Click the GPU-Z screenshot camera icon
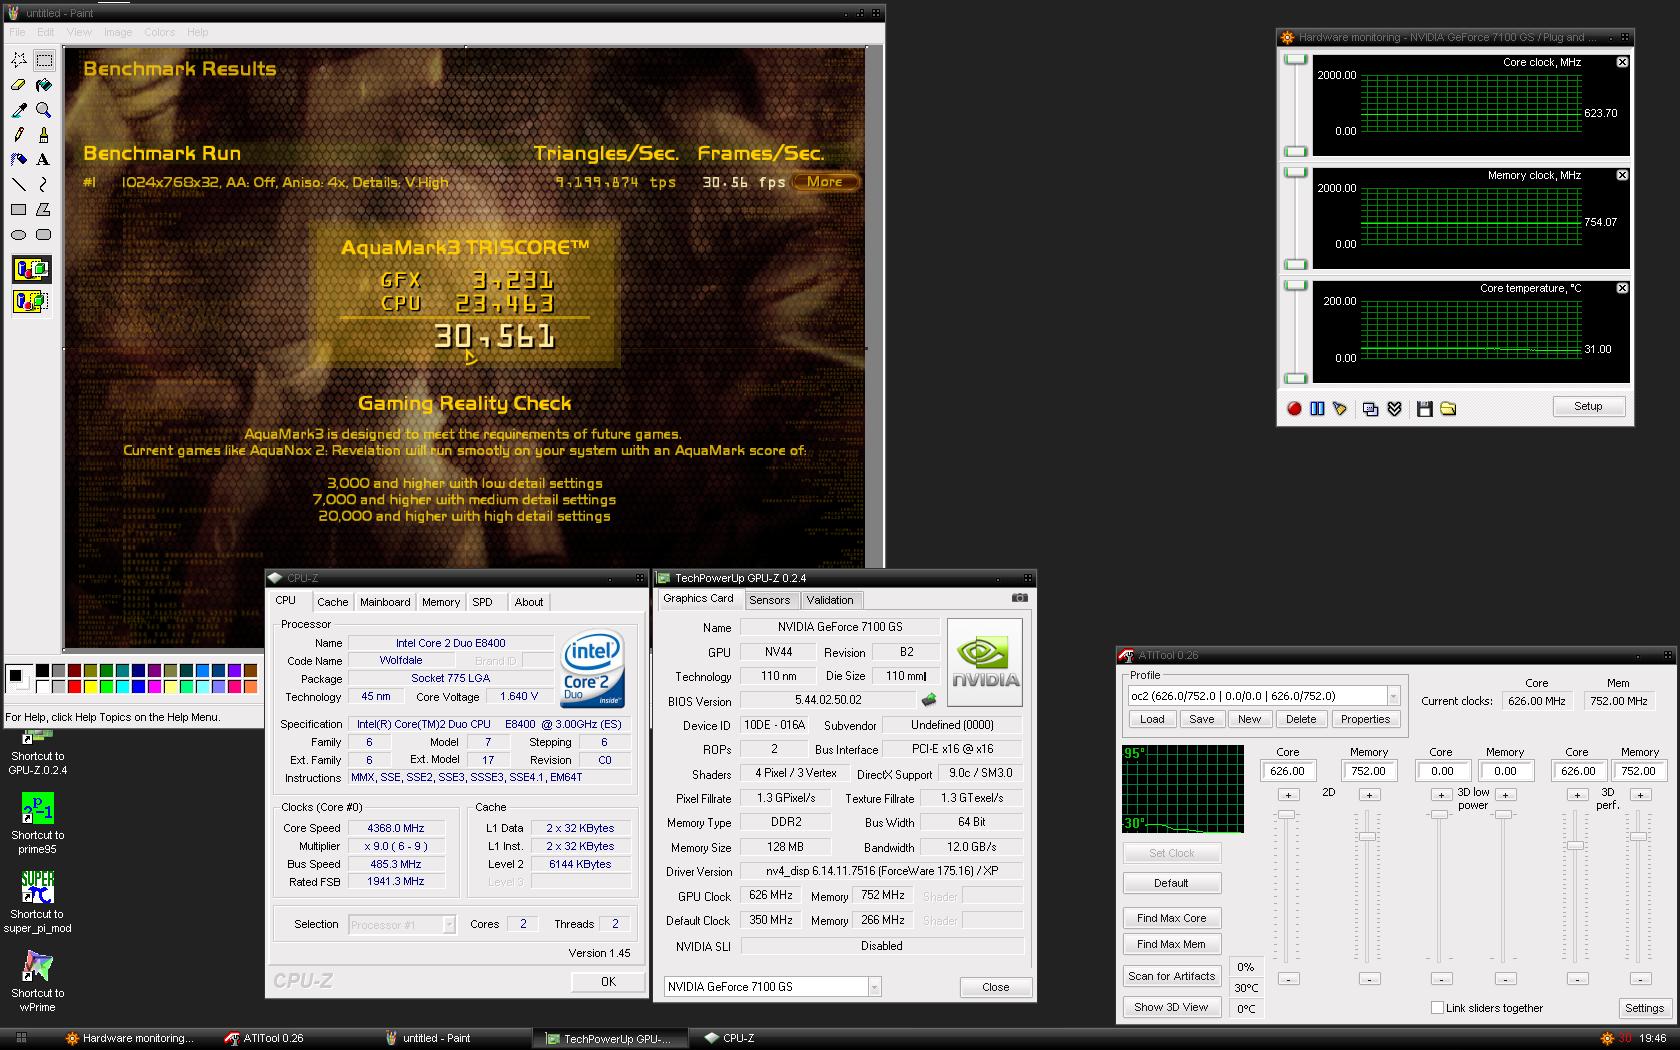 click(1019, 598)
